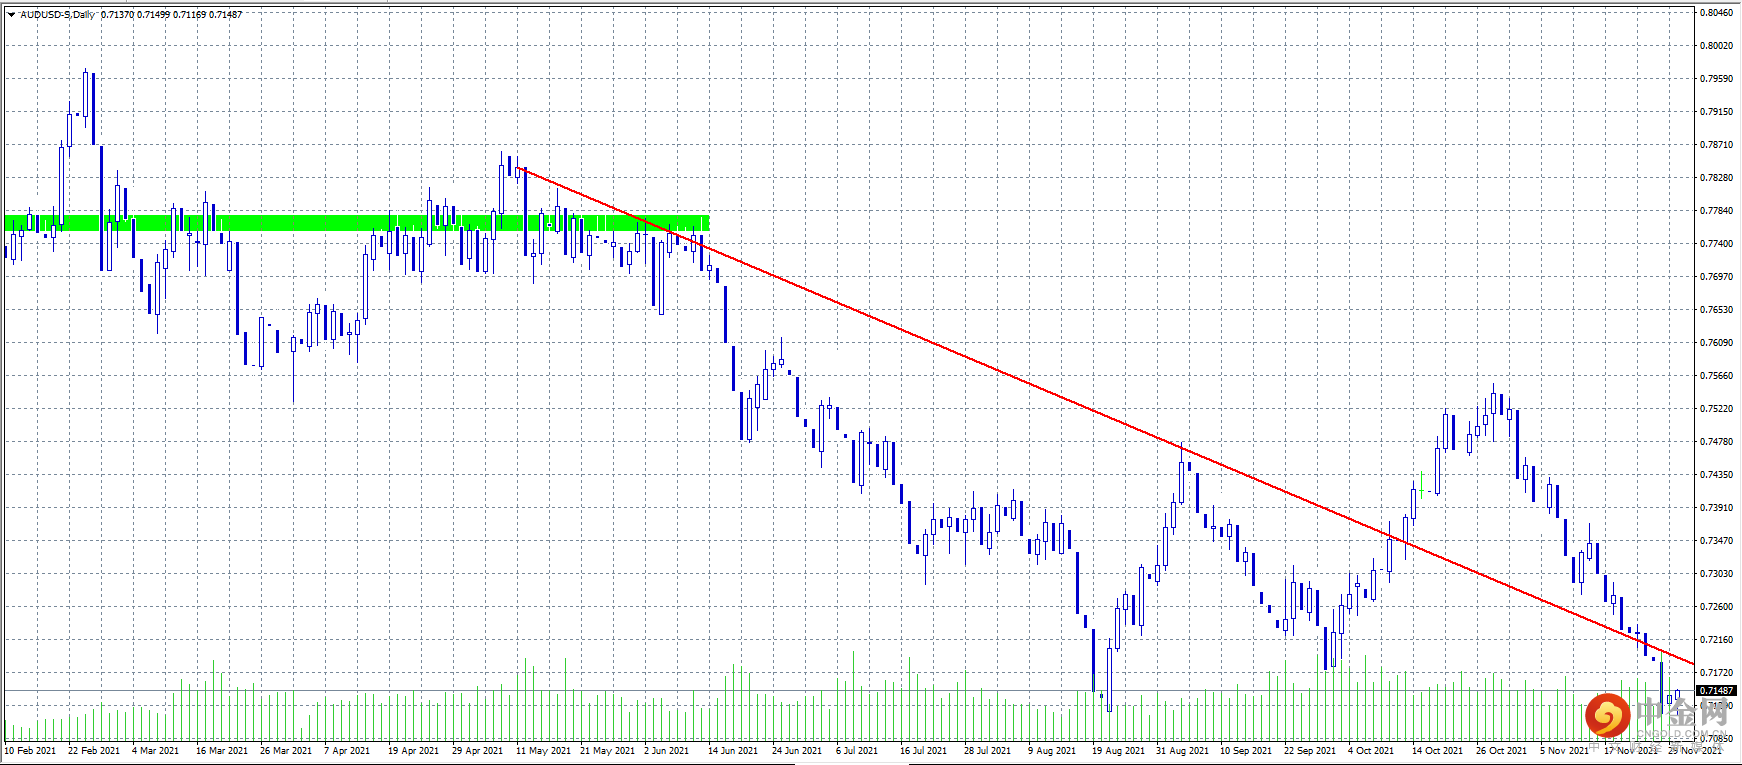Screen dimensions: 1742x765
Task: Click the 9 Aug 2021 date label
Action: tap(1052, 751)
